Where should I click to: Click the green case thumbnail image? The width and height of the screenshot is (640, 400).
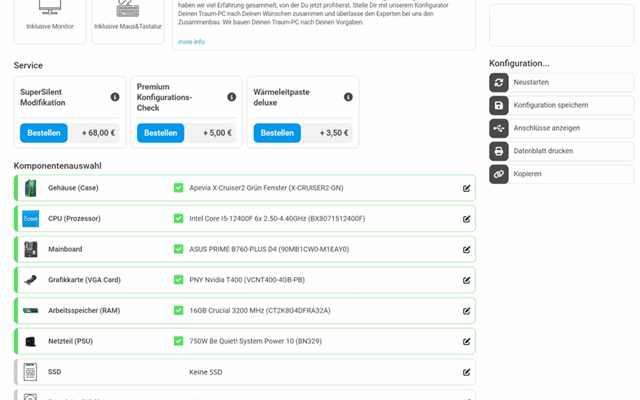pos(31,188)
